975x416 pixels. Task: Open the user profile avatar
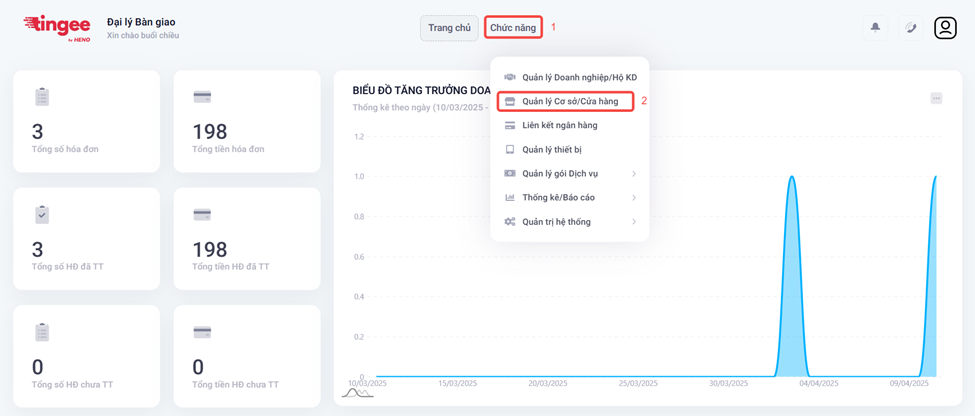(x=945, y=28)
